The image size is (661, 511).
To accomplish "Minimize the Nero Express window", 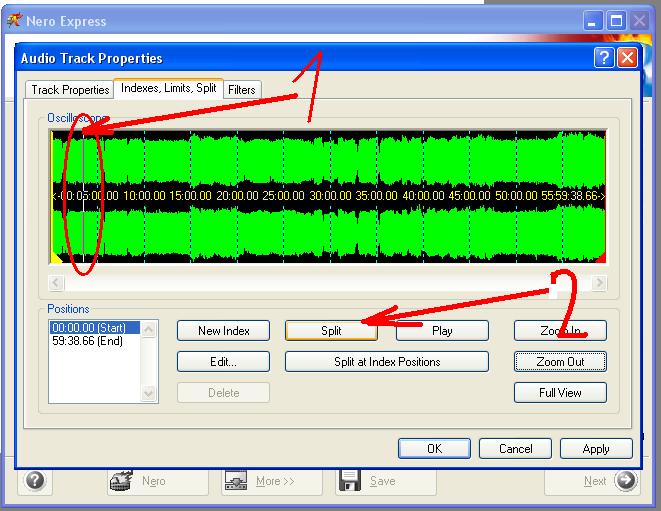I will [593, 21].
